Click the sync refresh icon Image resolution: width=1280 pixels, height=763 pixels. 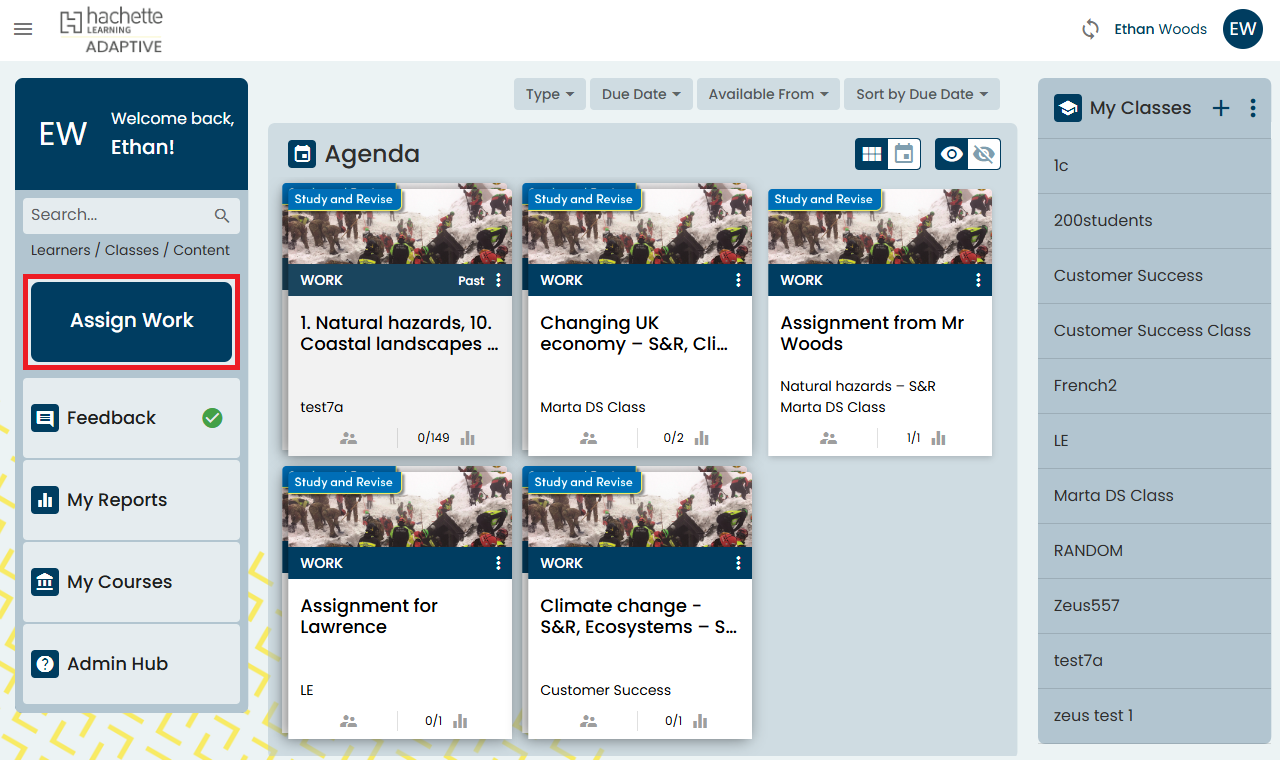(1090, 29)
